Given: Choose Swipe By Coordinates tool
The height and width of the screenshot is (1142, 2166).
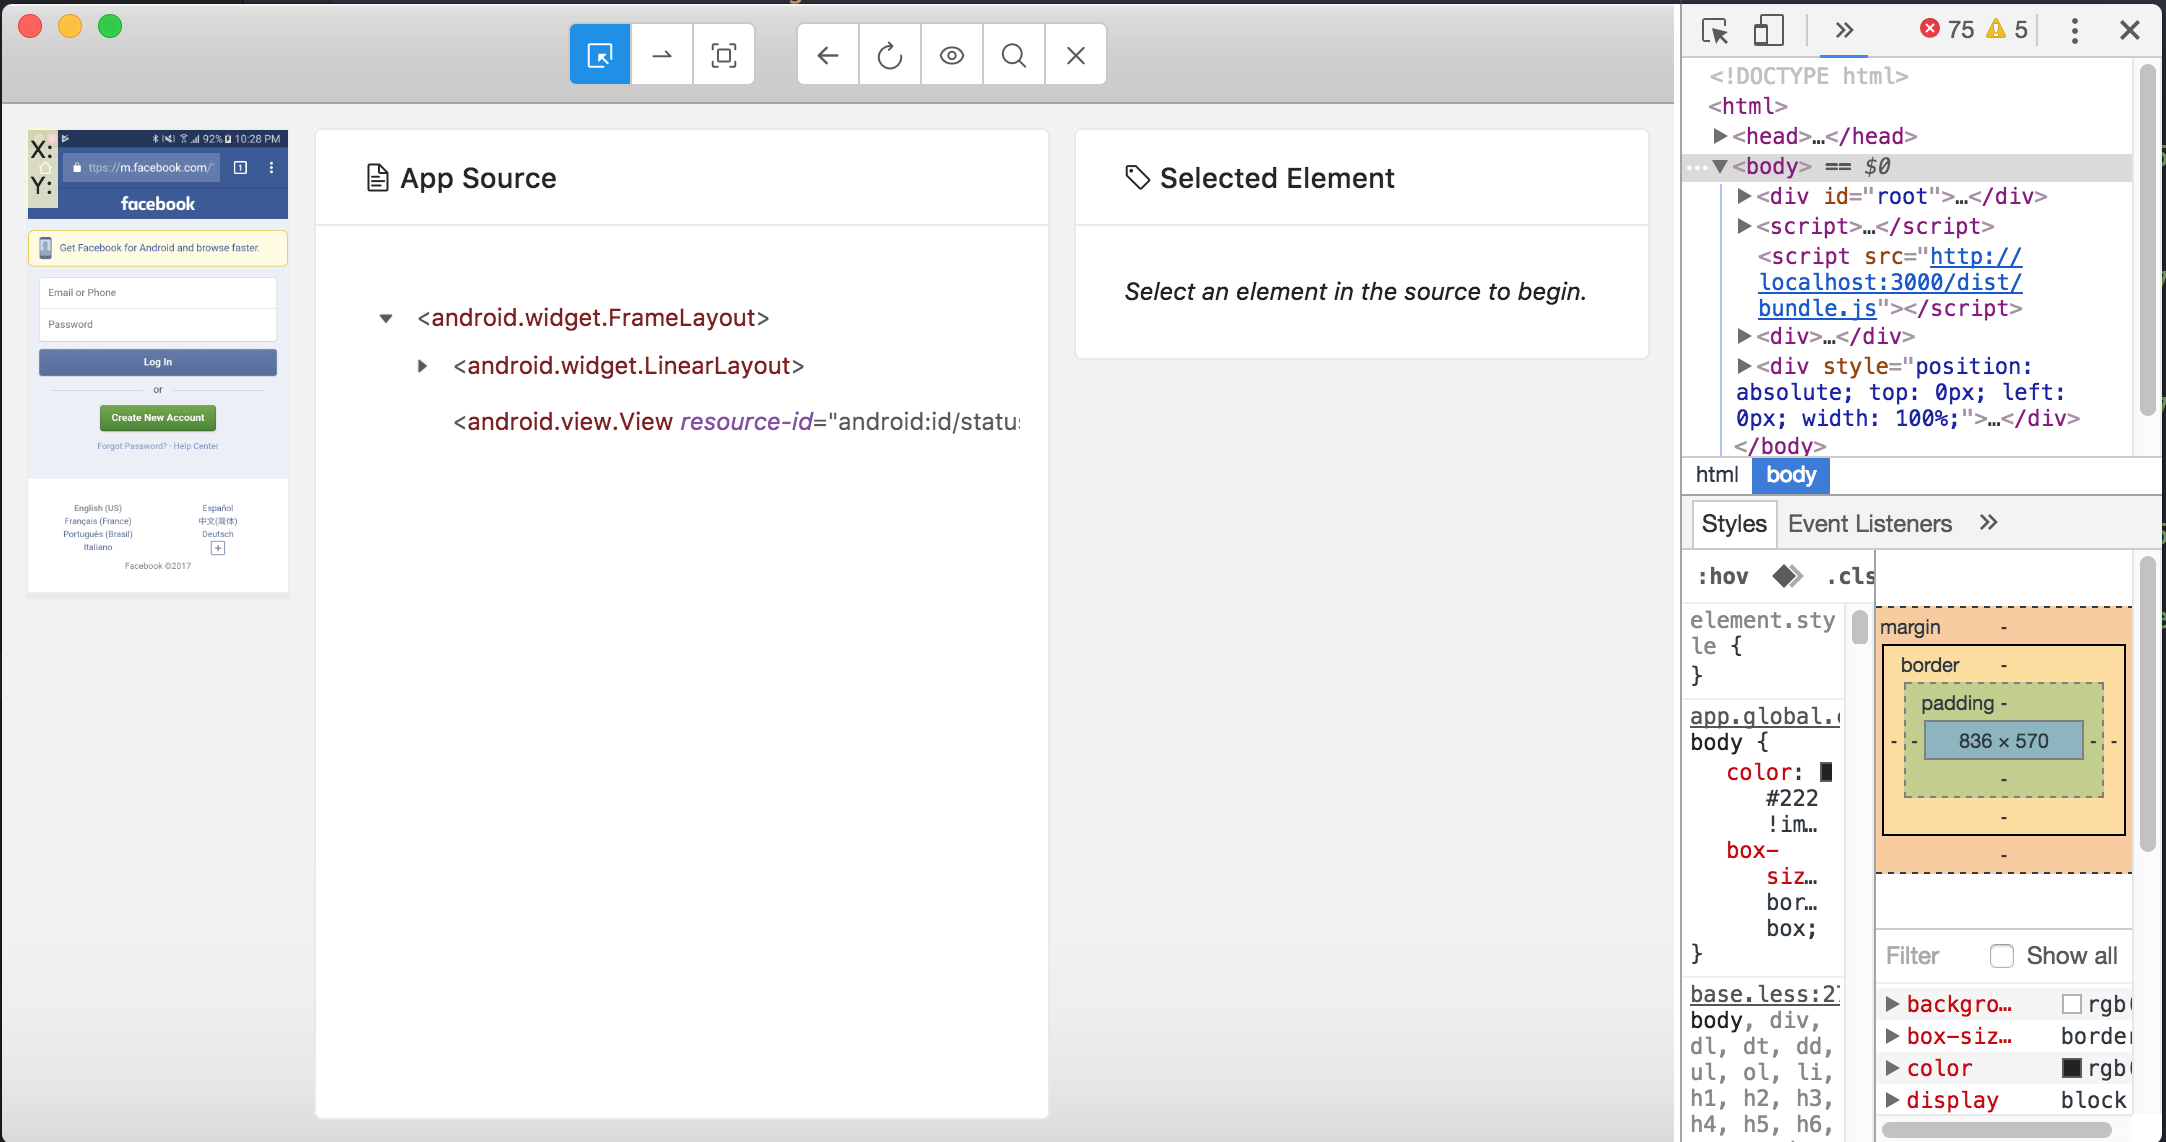Looking at the screenshot, I should [x=662, y=55].
